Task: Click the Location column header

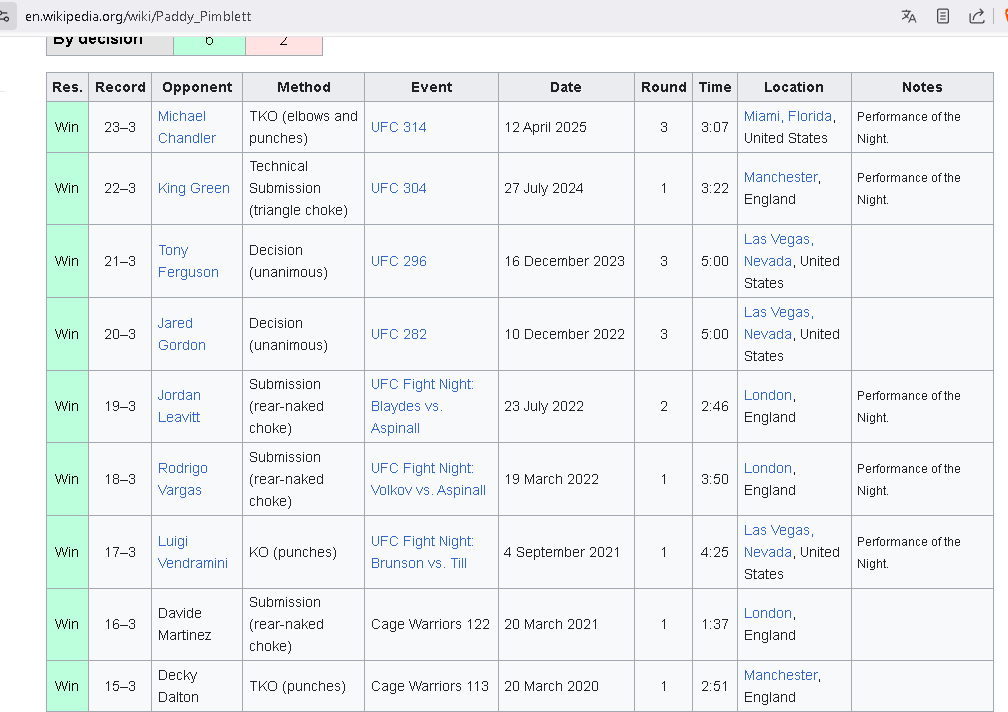Action: 794,87
